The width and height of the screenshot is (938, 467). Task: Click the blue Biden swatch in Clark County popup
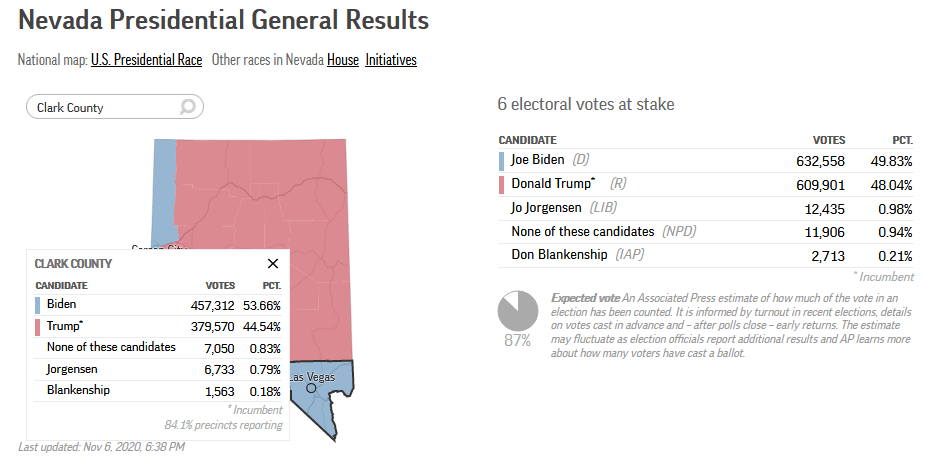coord(38,304)
